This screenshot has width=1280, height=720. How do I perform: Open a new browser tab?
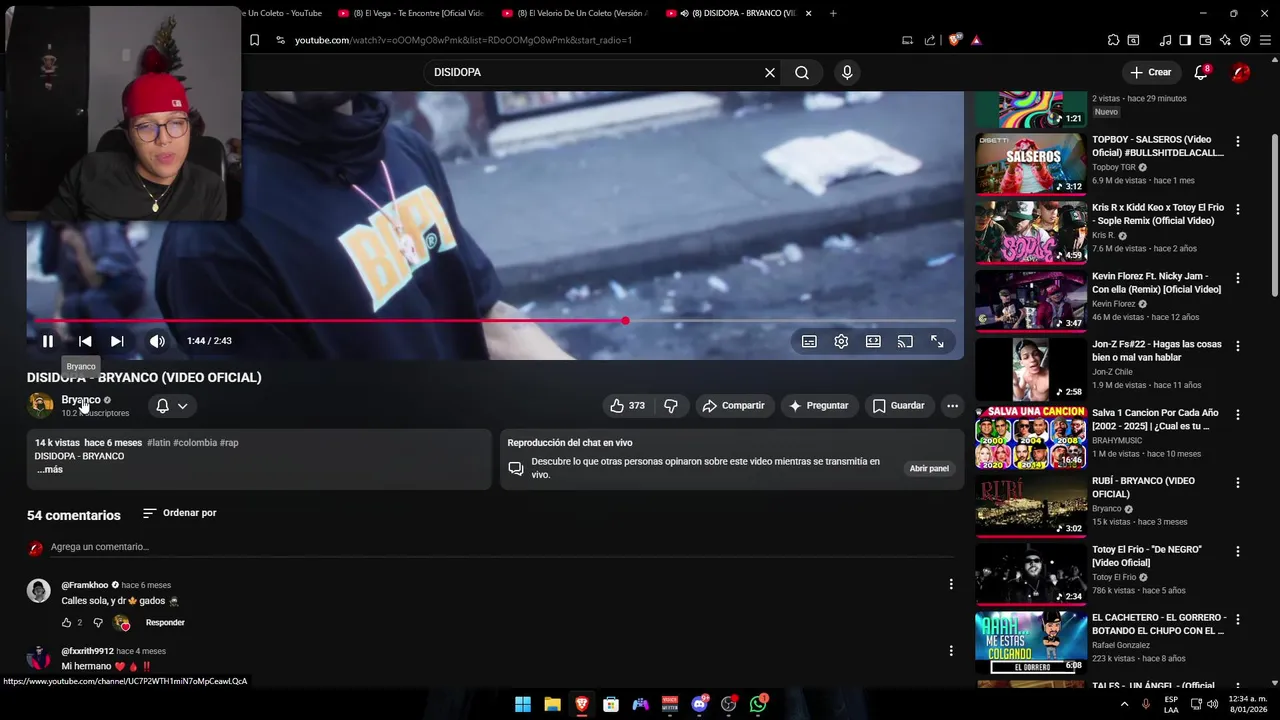pos(833,13)
